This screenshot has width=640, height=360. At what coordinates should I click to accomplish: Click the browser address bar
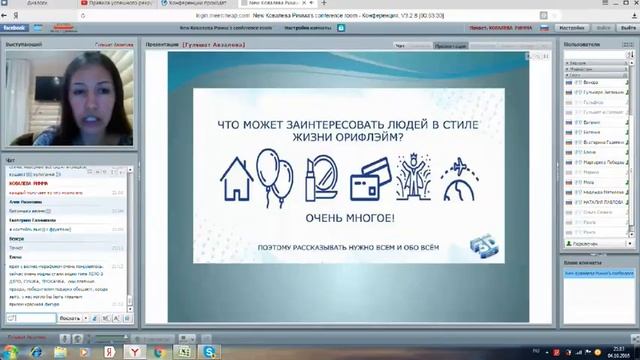[320, 16]
